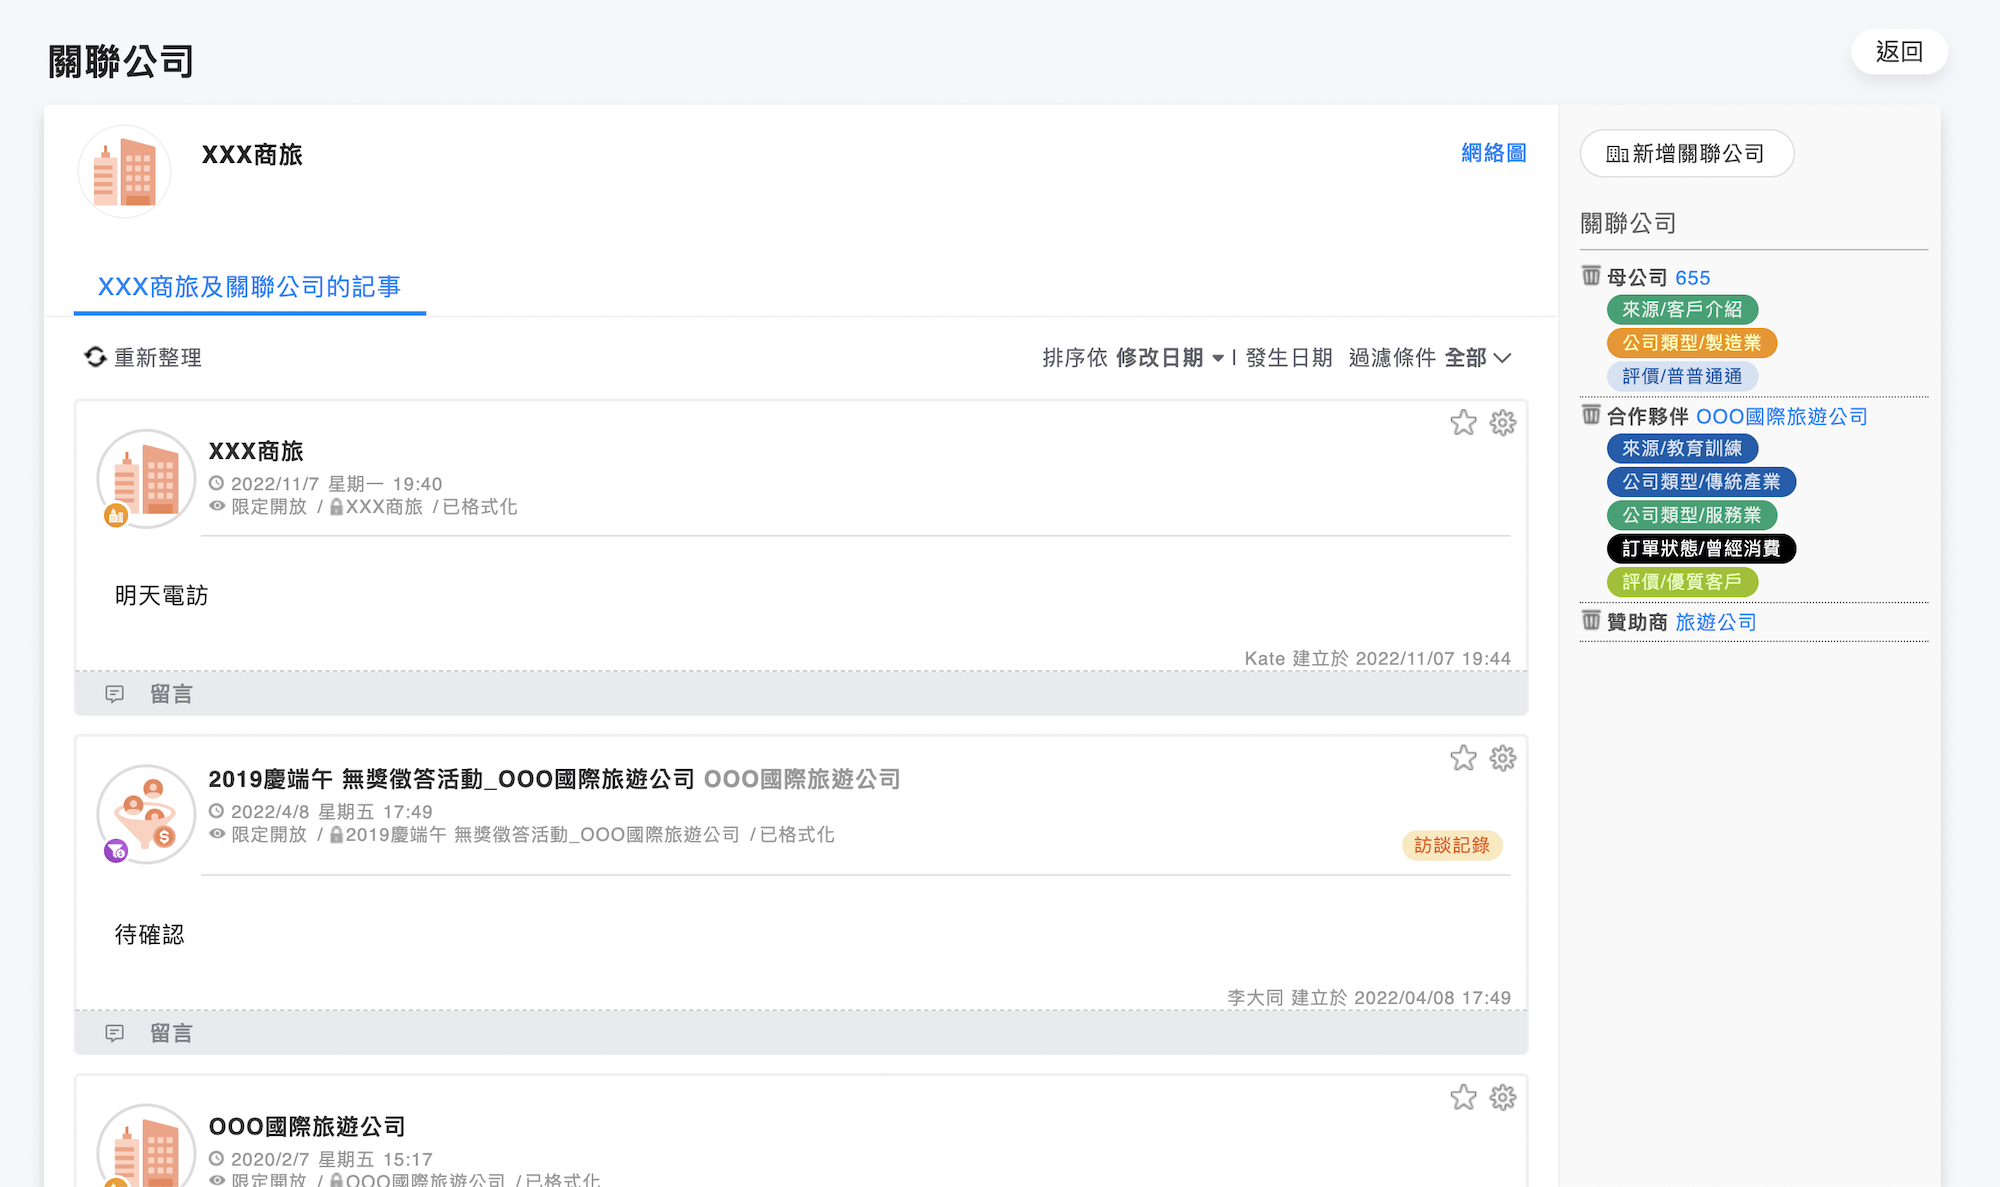Image resolution: width=2000 pixels, height=1187 pixels.
Task: Click the 訪談記錄 label
Action: 1452,846
